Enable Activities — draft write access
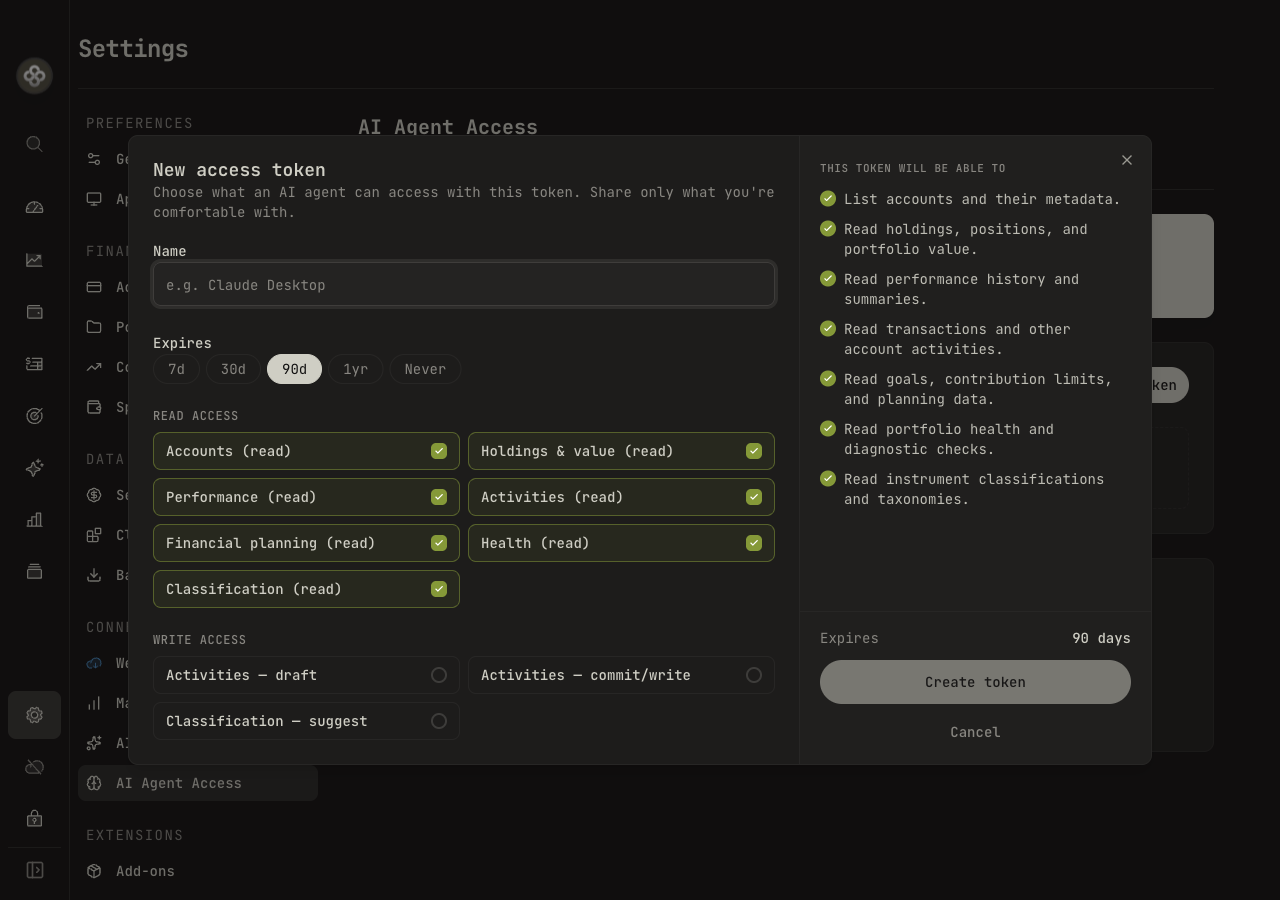Viewport: 1280px width, 900px height. point(439,675)
